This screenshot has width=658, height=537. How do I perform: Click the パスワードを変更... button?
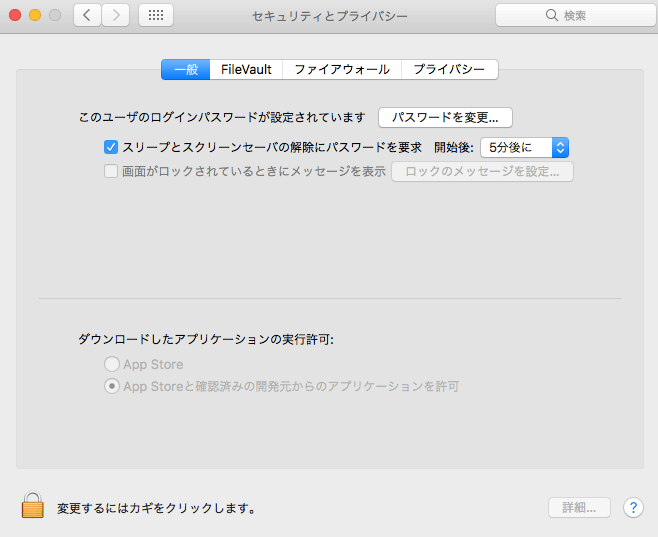(x=445, y=117)
